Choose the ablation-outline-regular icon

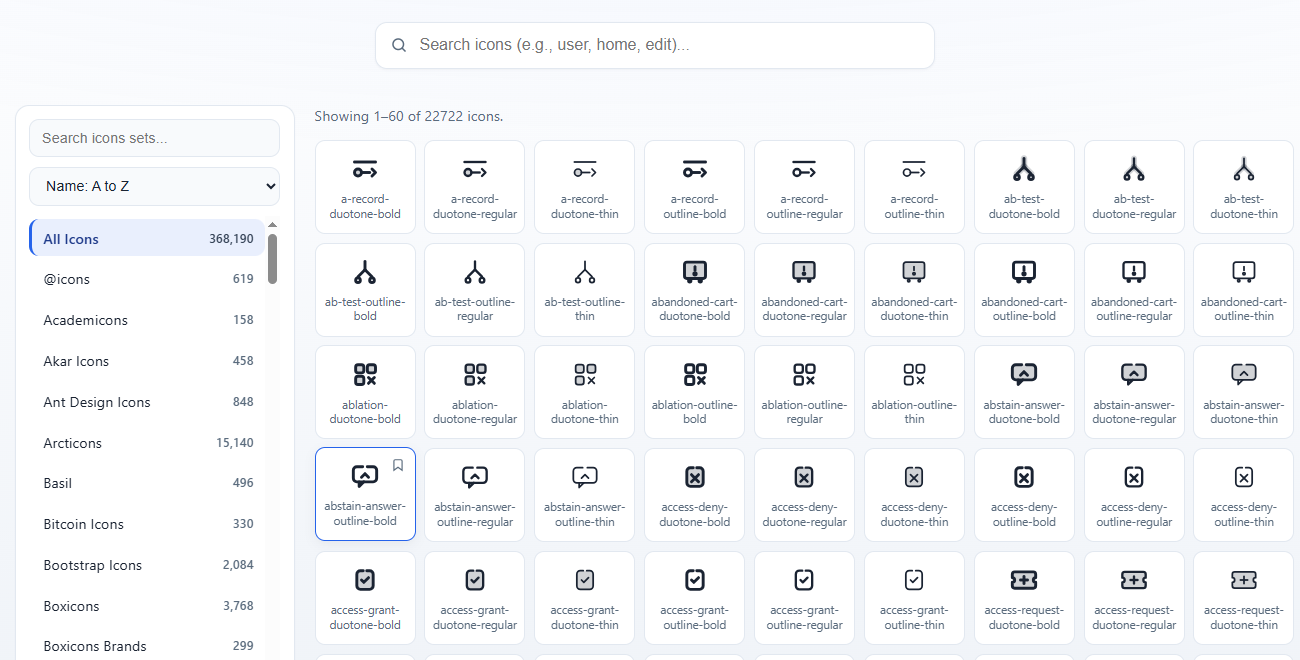pyautogui.click(x=804, y=392)
